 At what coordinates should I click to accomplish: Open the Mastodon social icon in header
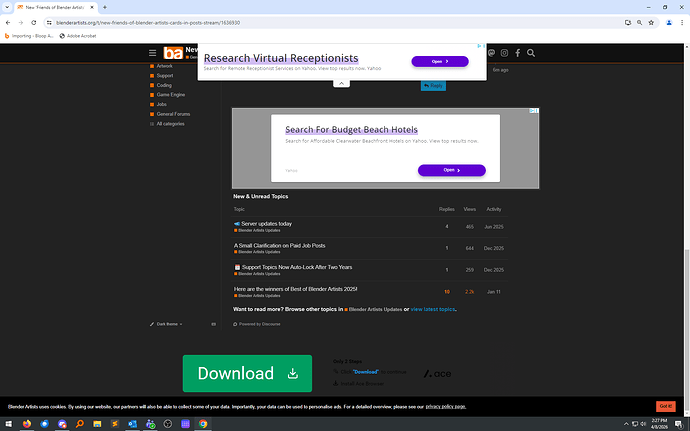492,53
